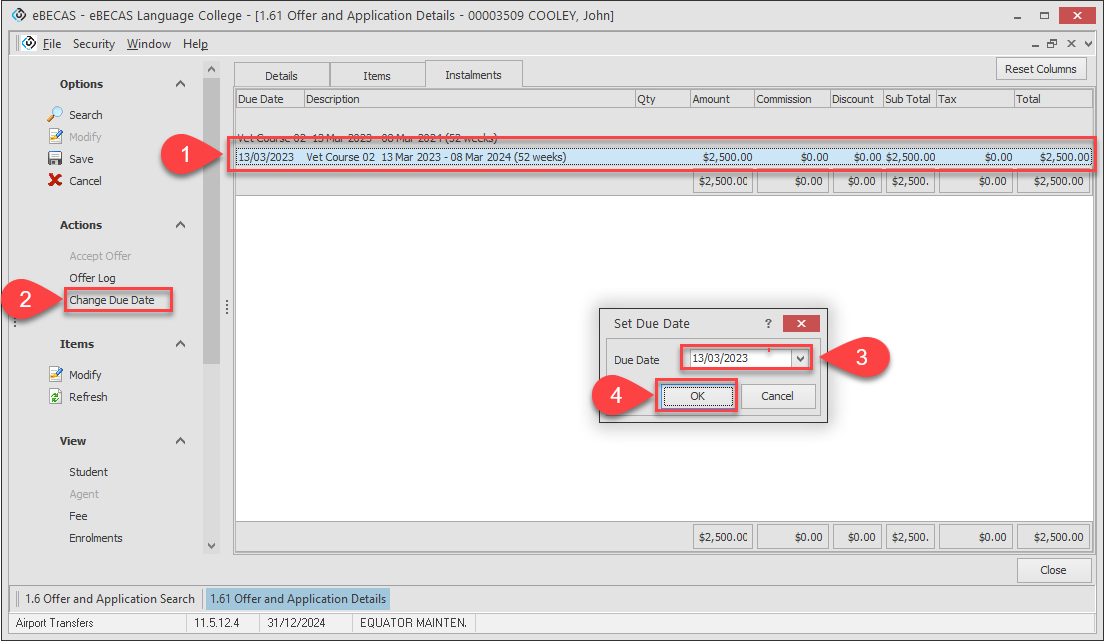1104x641 pixels.
Task: Click the Save floppy disk icon
Action: click(56, 159)
